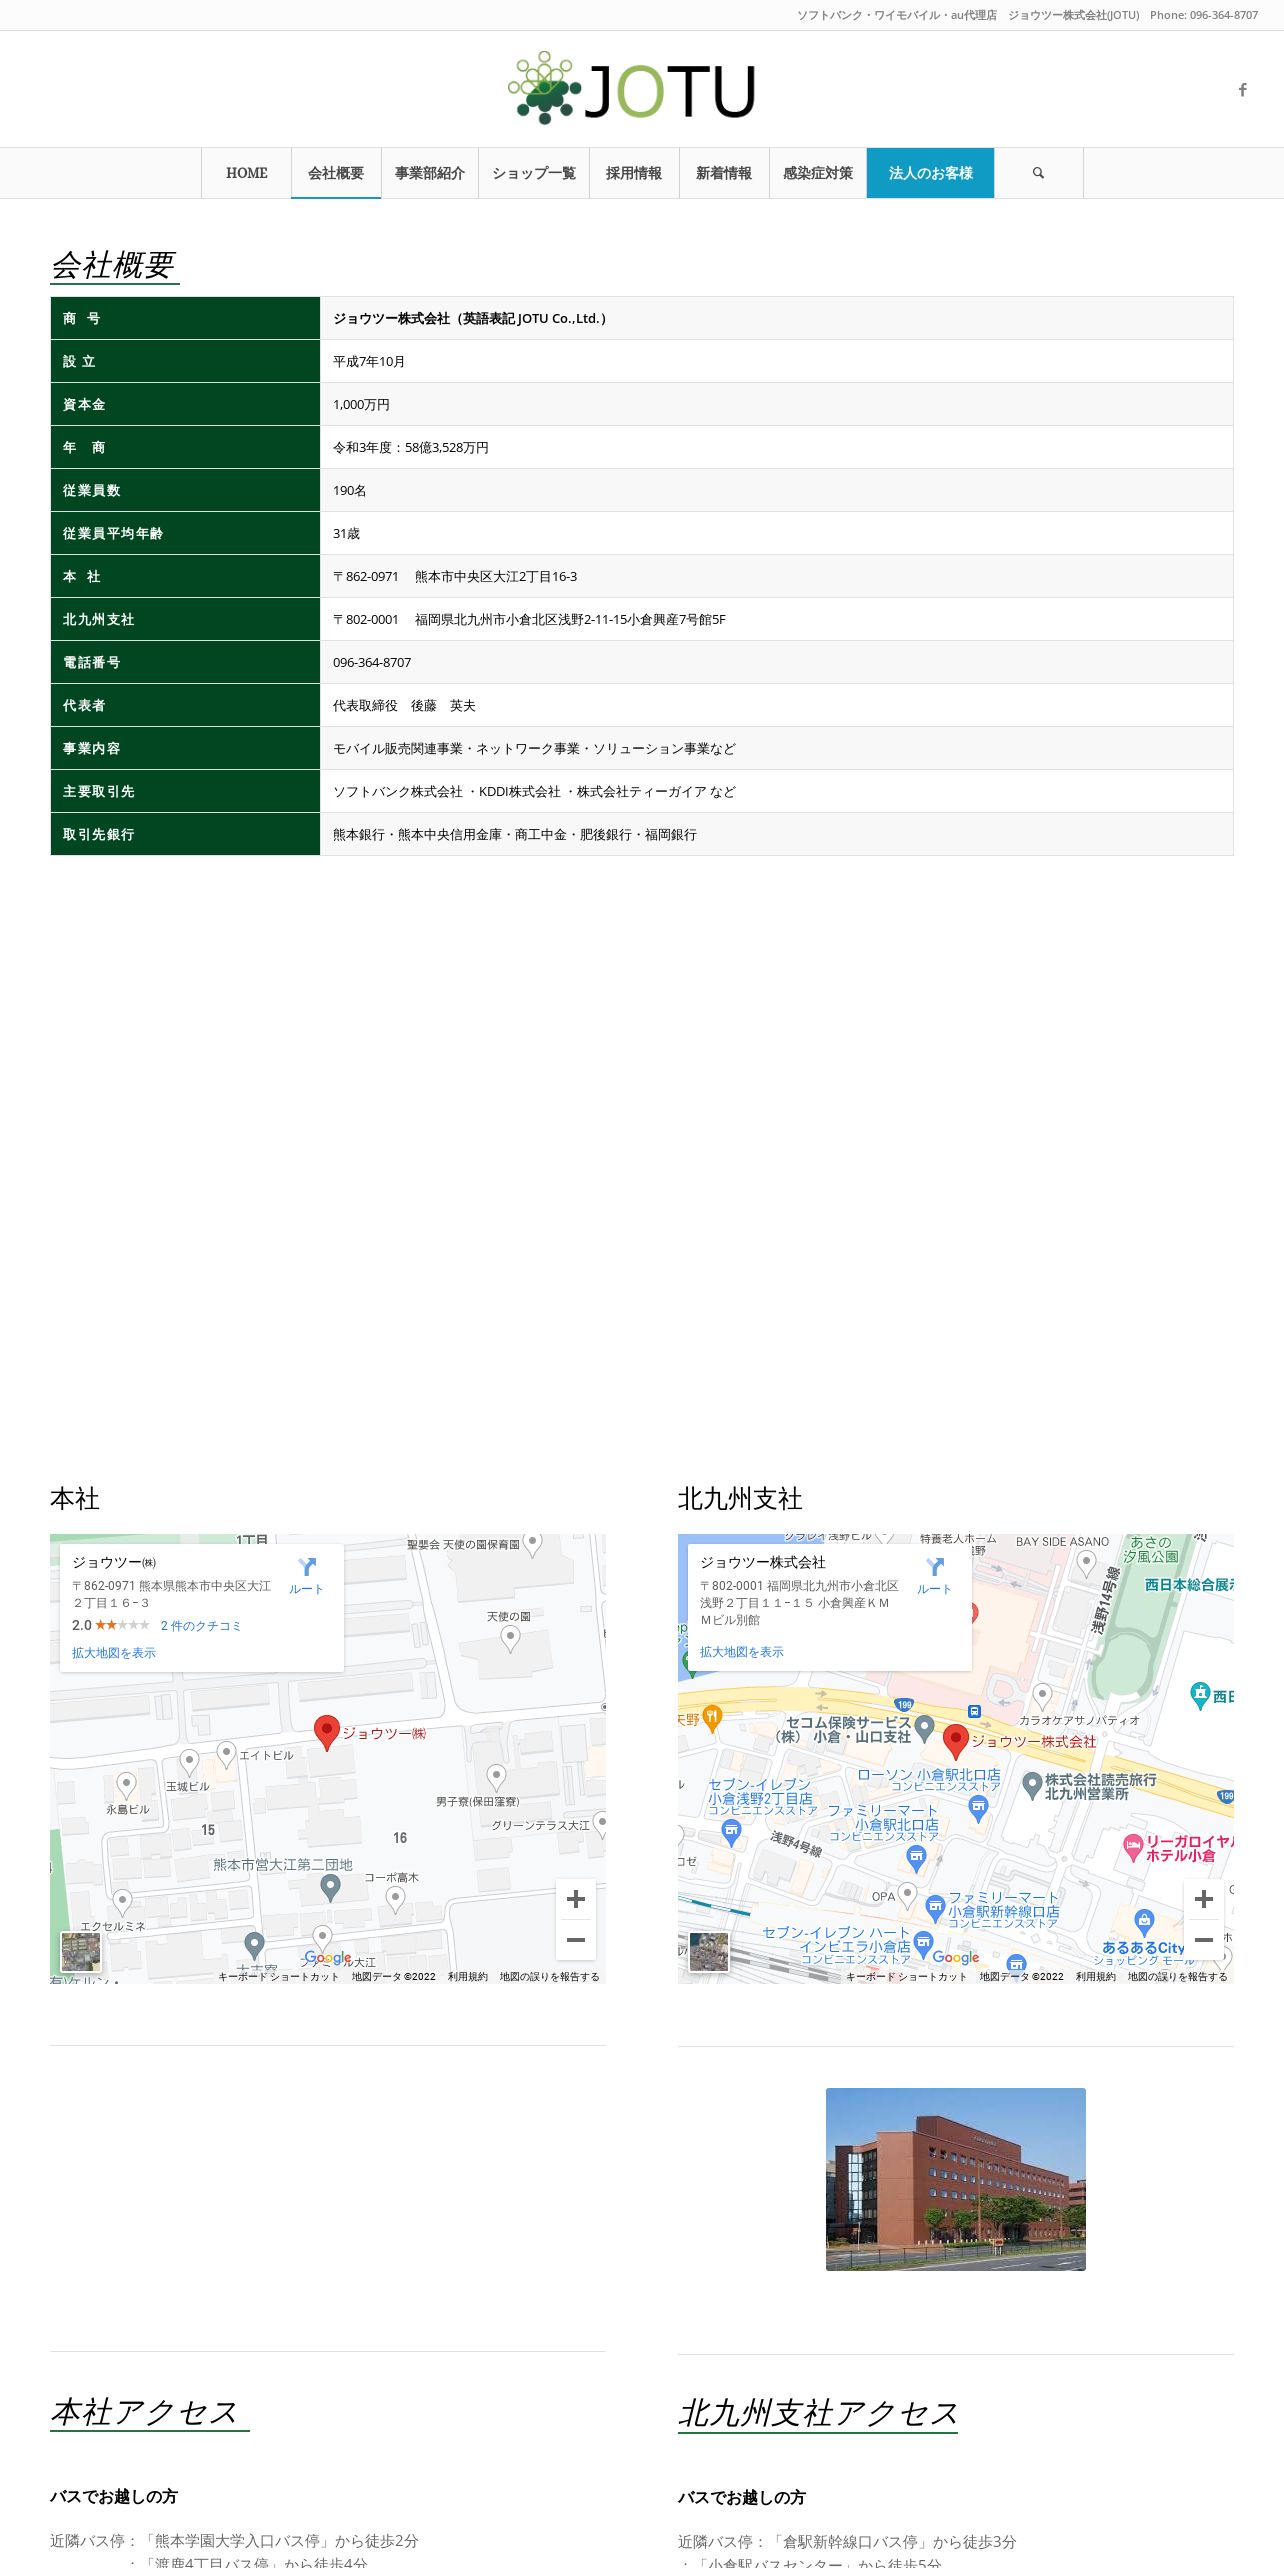Click the 本社アクセス heading
The width and height of the screenshot is (1284, 2568).
click(146, 2411)
